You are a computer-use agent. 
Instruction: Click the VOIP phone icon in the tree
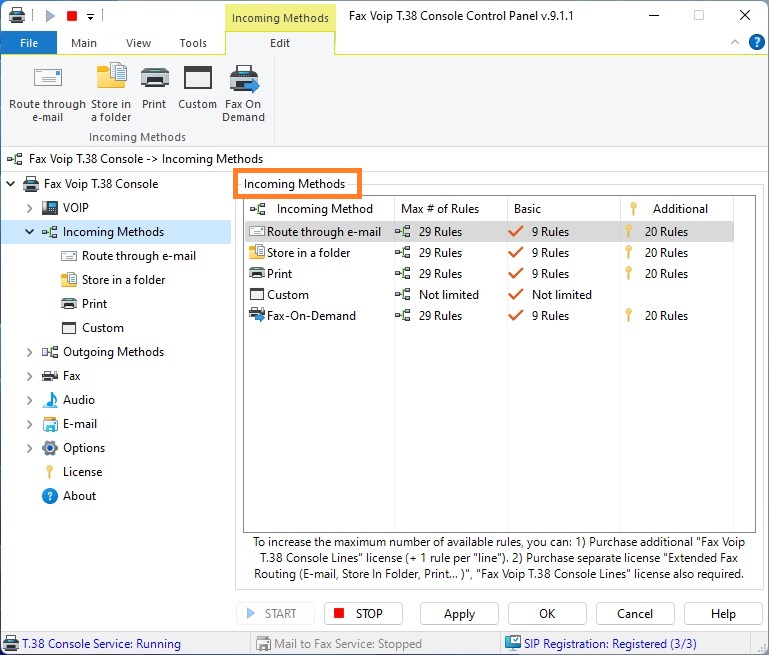click(50, 208)
